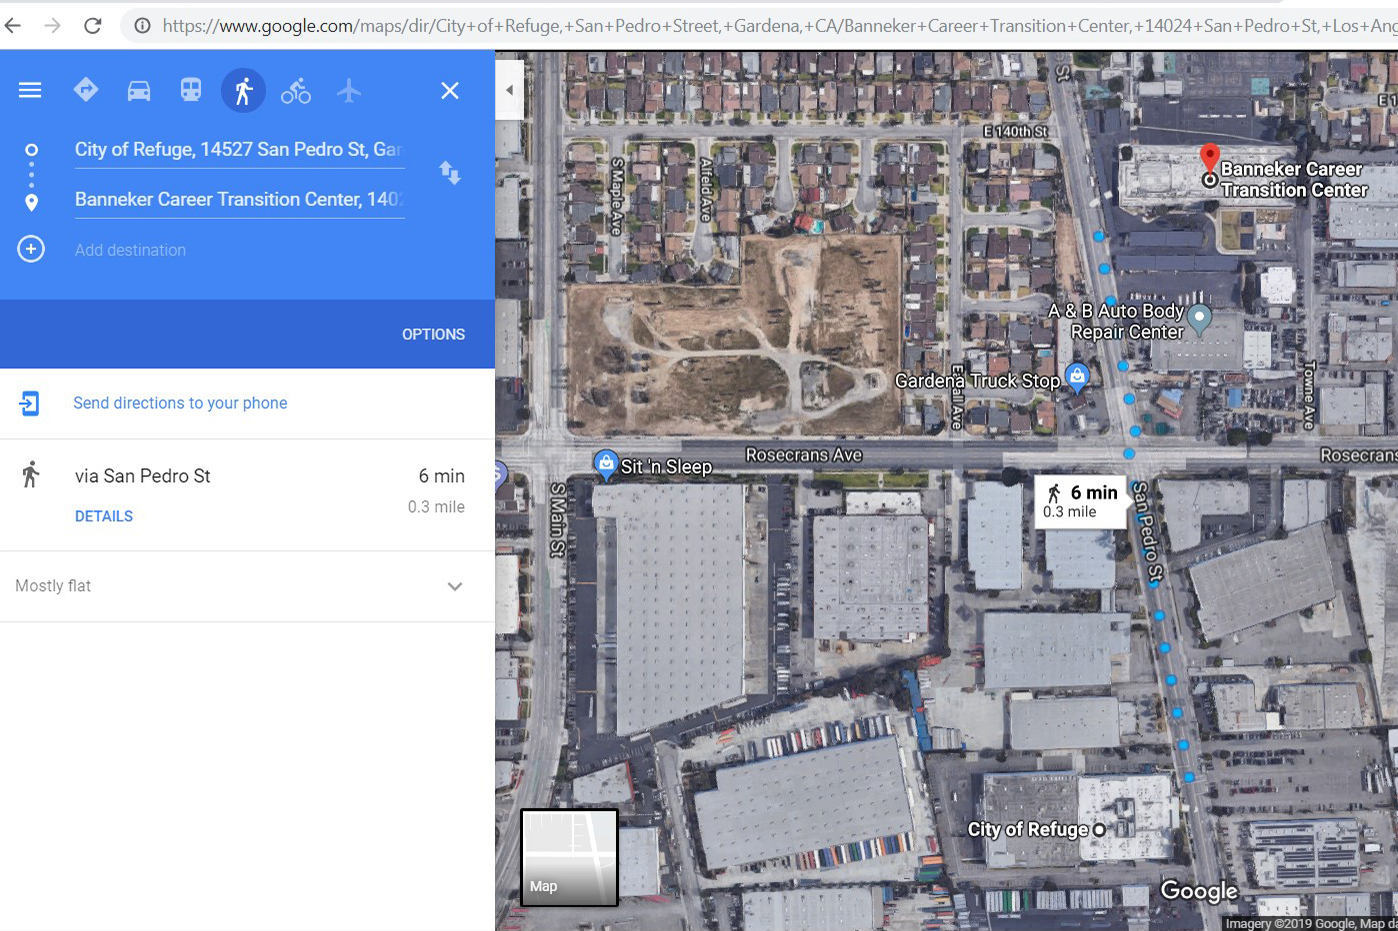
Task: Switch to Map view thumbnail
Action: (569, 857)
